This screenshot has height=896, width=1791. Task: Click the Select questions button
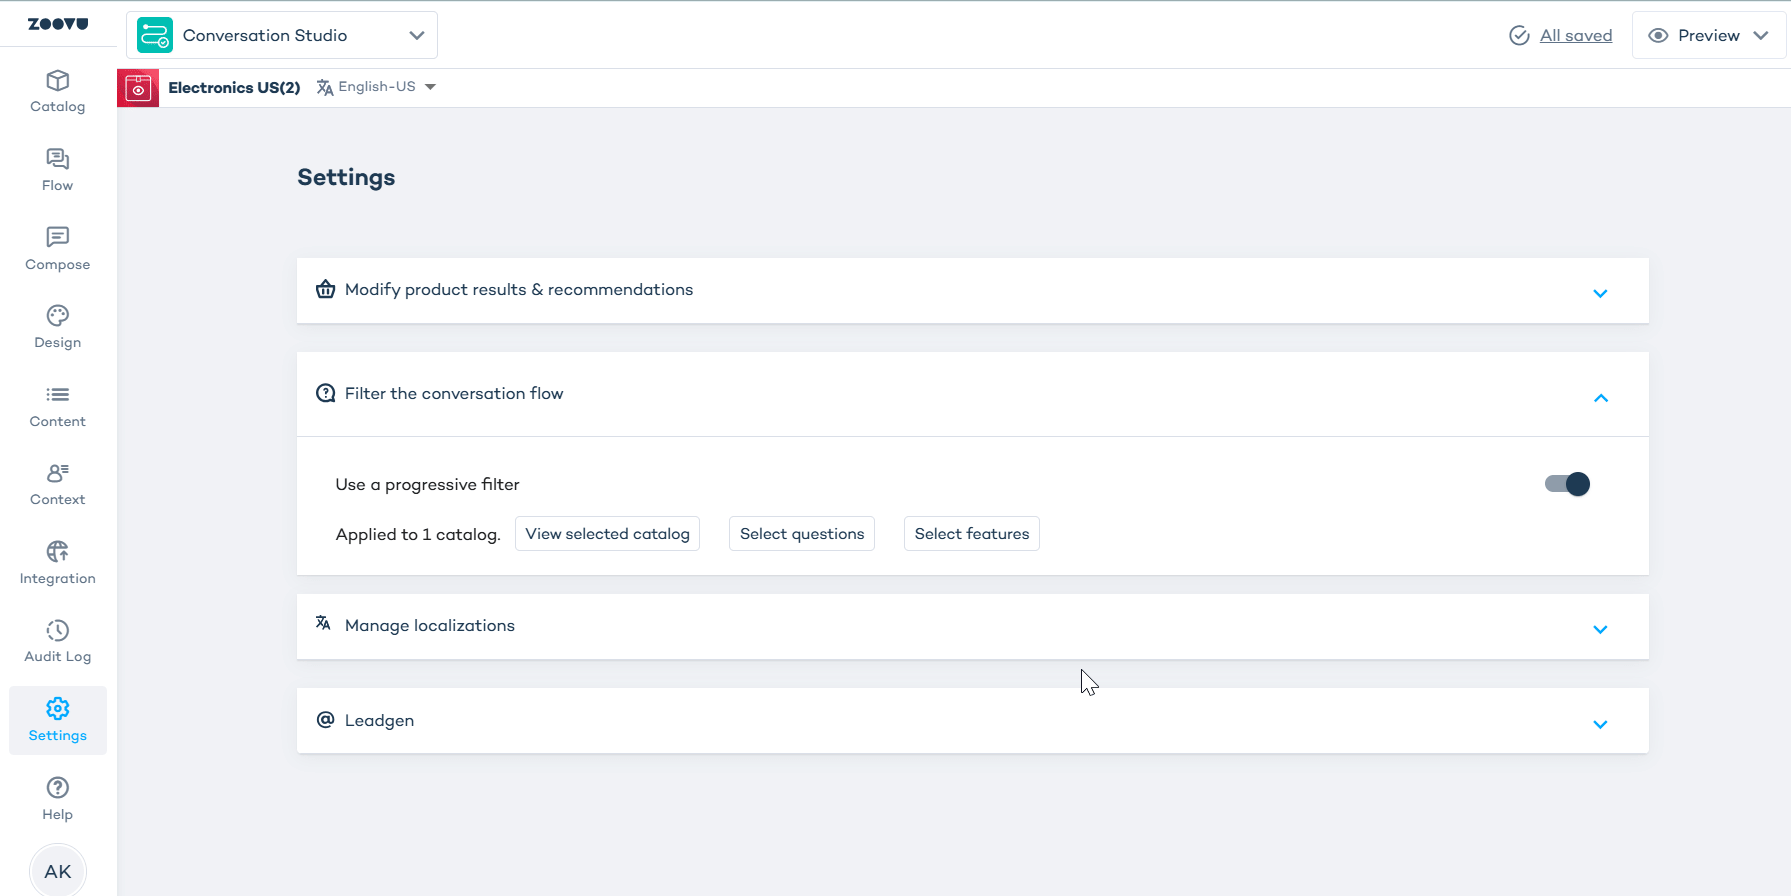[802, 534]
